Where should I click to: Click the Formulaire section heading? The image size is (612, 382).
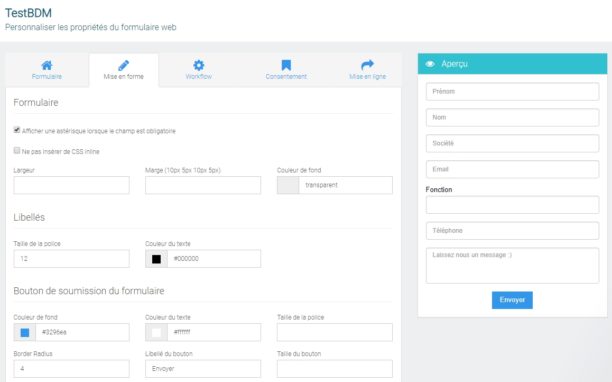coord(36,102)
